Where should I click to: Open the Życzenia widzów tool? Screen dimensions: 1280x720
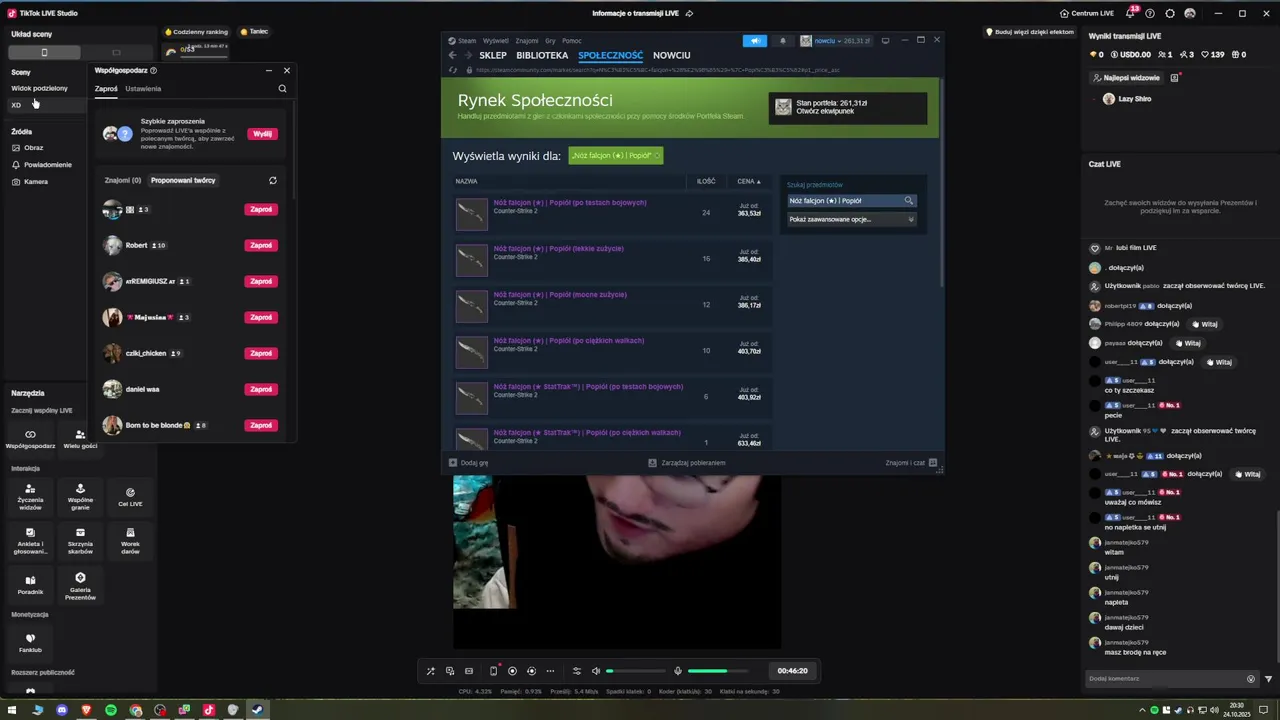point(30,496)
